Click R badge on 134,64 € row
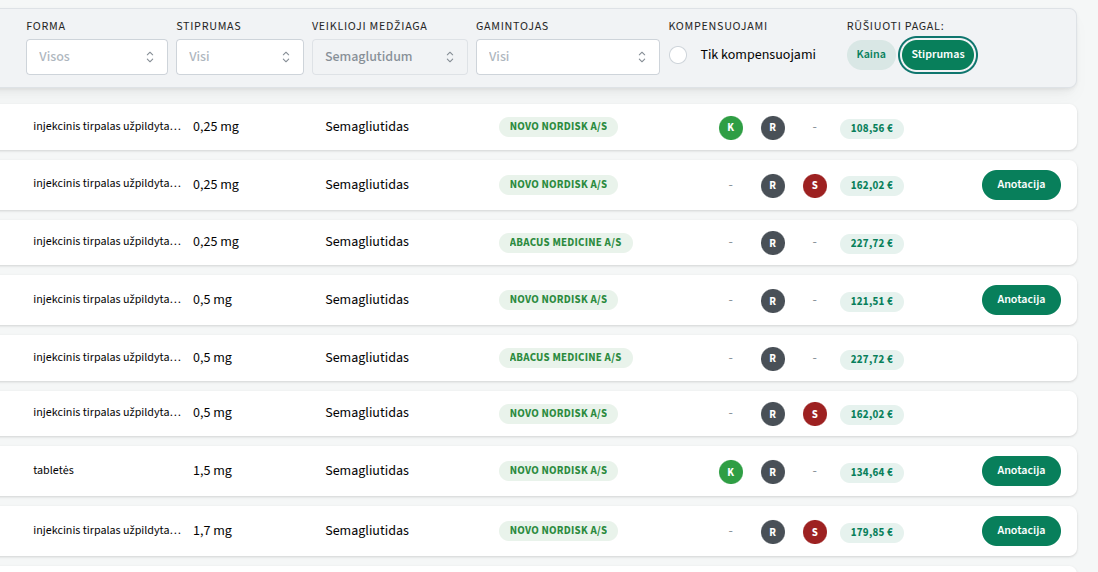The image size is (1098, 572). pyautogui.click(x=772, y=472)
